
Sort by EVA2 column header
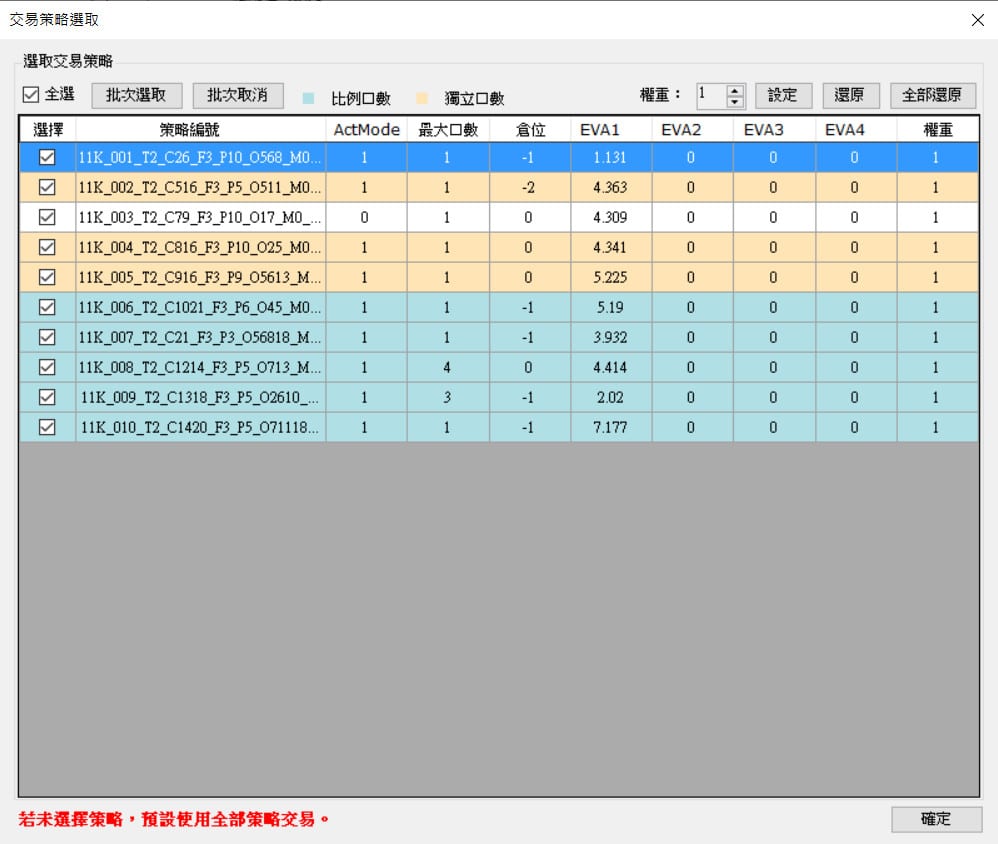point(692,130)
